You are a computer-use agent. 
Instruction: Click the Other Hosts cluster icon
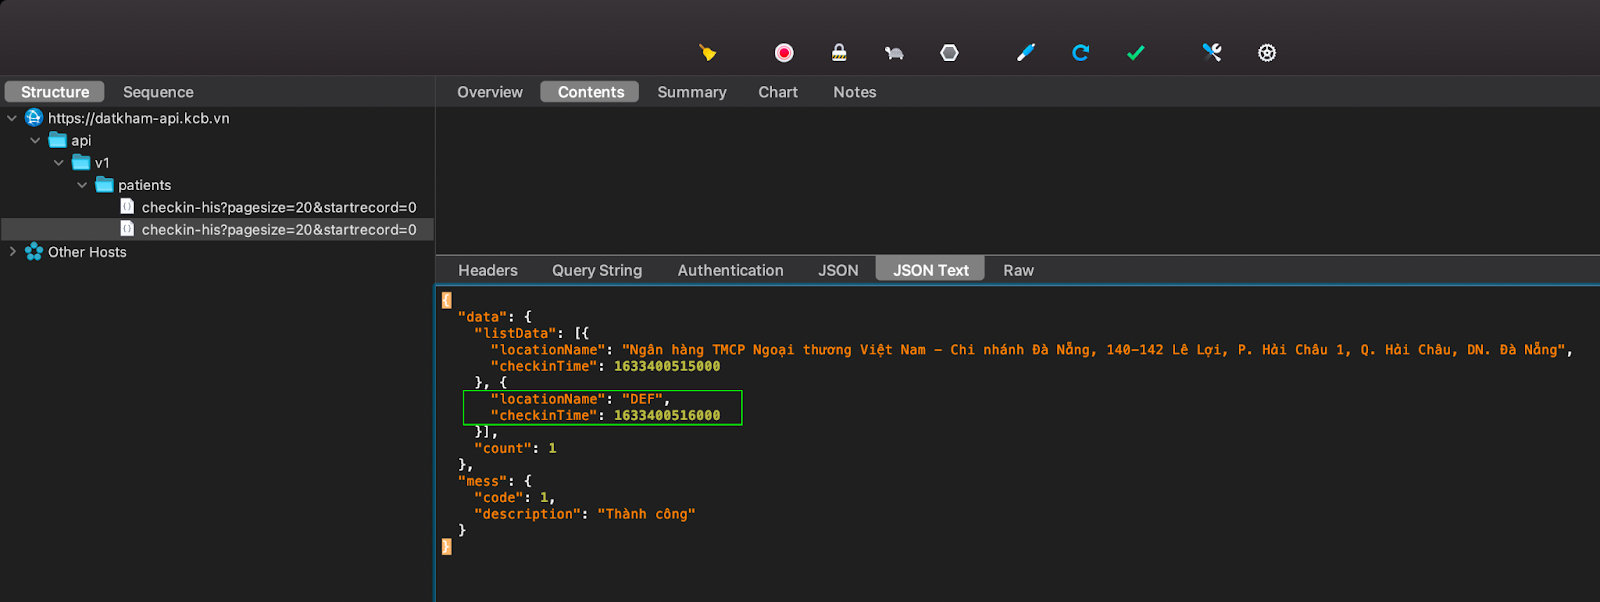34,252
